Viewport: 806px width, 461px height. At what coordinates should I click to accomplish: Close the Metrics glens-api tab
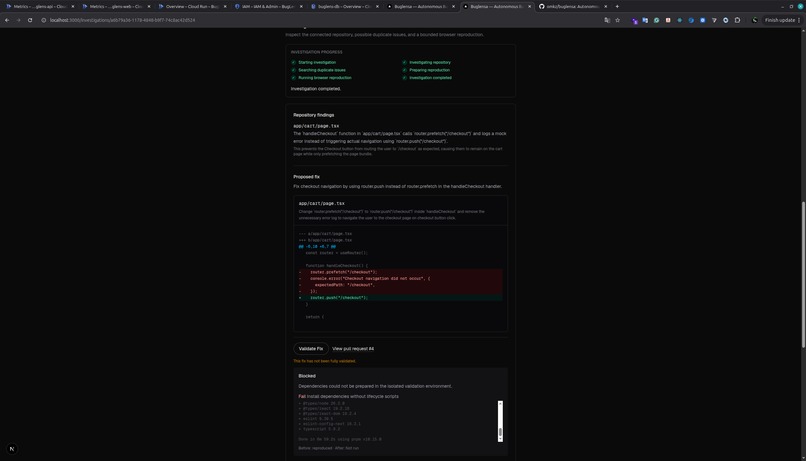72,7
